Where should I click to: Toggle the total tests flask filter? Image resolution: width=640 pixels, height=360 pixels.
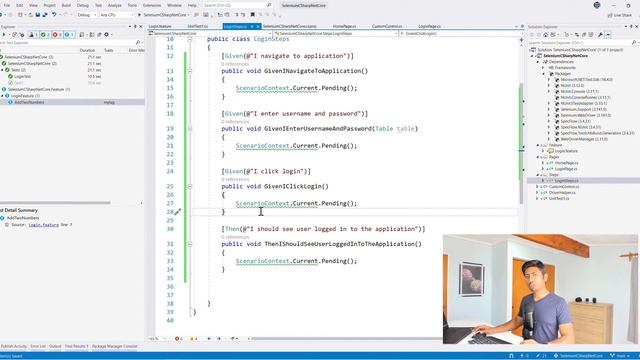coord(32,35)
